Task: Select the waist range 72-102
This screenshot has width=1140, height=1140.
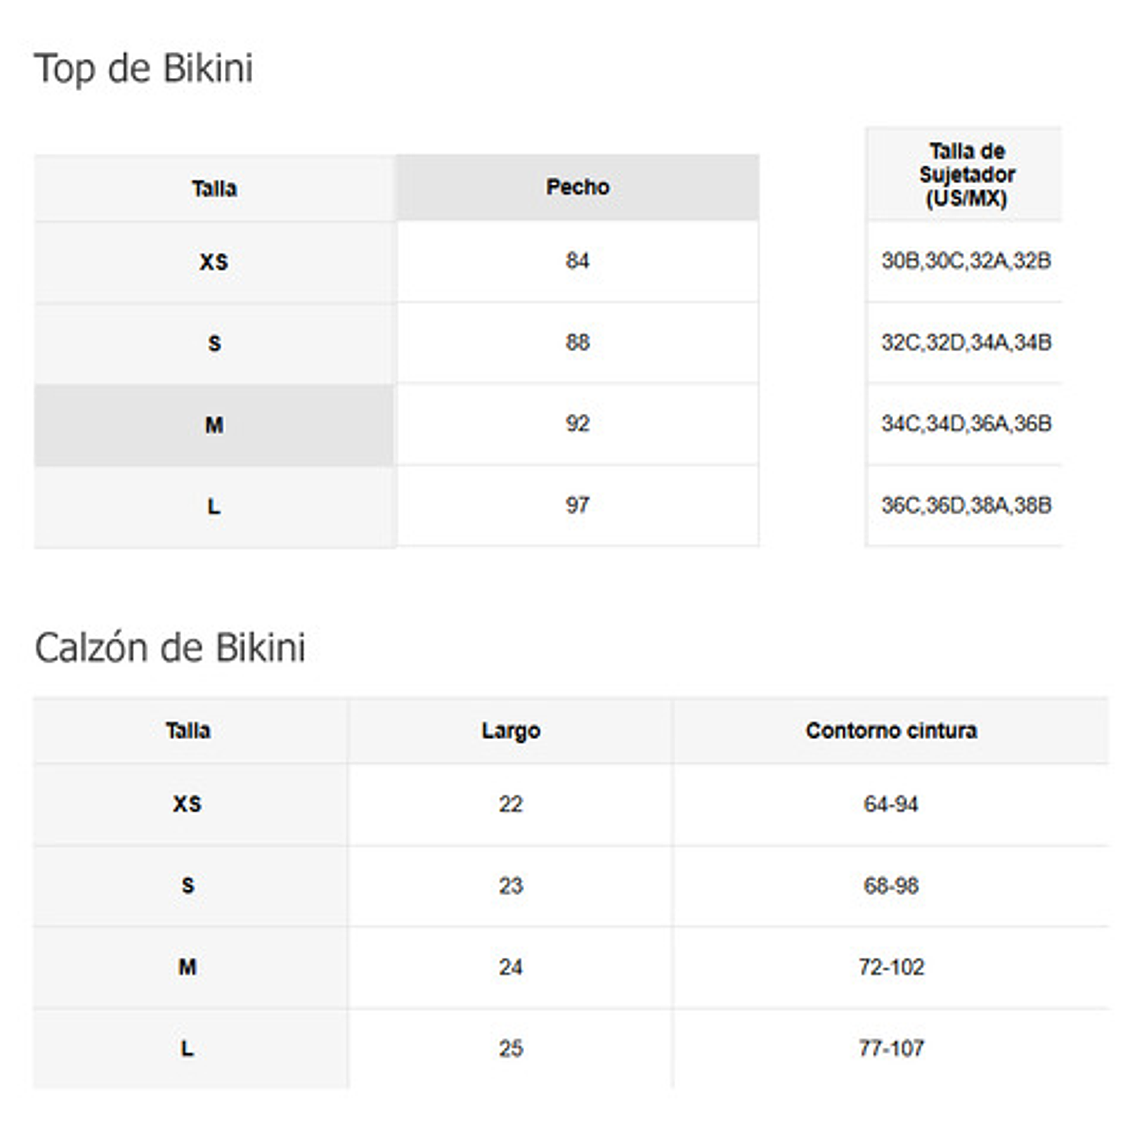Action: (891, 967)
